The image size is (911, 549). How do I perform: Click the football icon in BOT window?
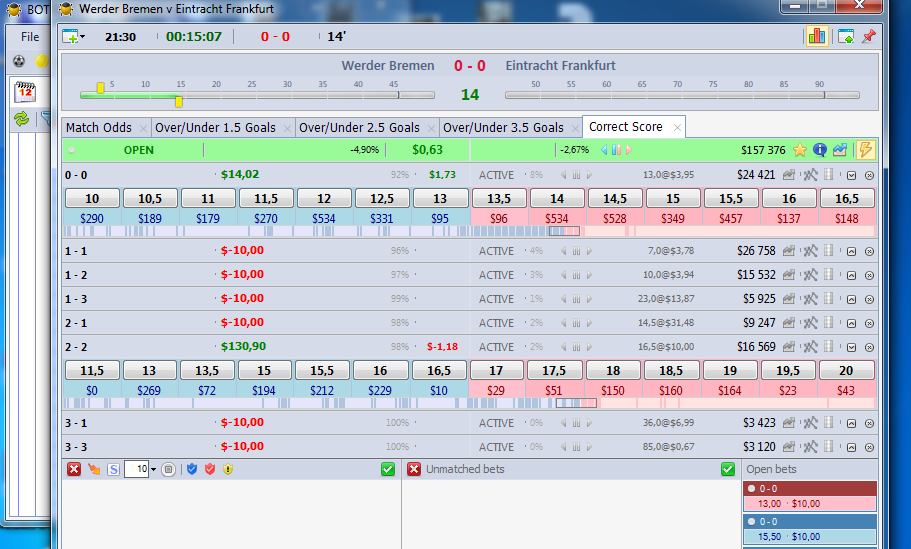pos(19,60)
